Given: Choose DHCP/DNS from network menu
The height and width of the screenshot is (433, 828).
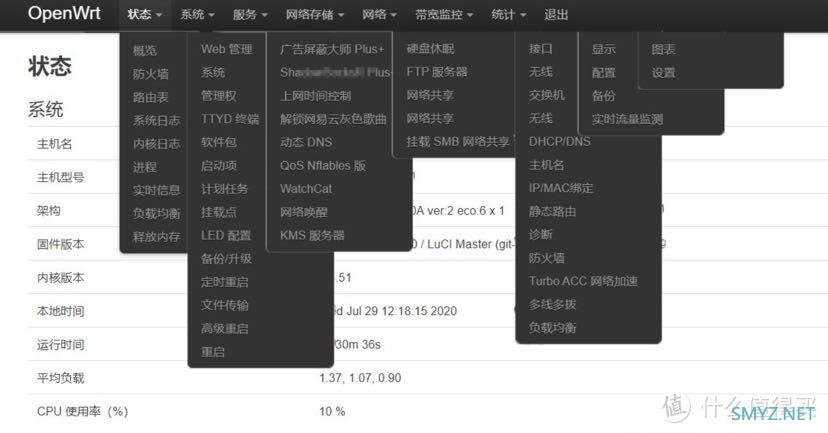Looking at the screenshot, I should pos(560,142).
